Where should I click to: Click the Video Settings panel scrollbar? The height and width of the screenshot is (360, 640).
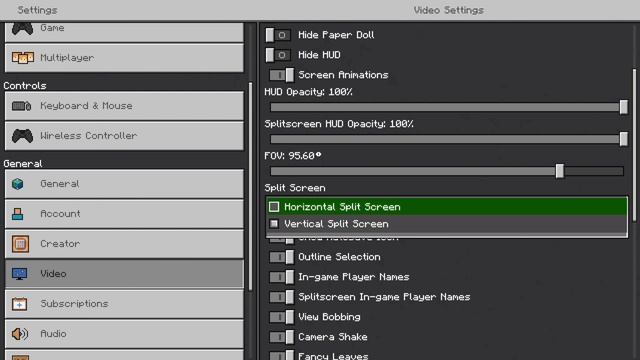634,145
